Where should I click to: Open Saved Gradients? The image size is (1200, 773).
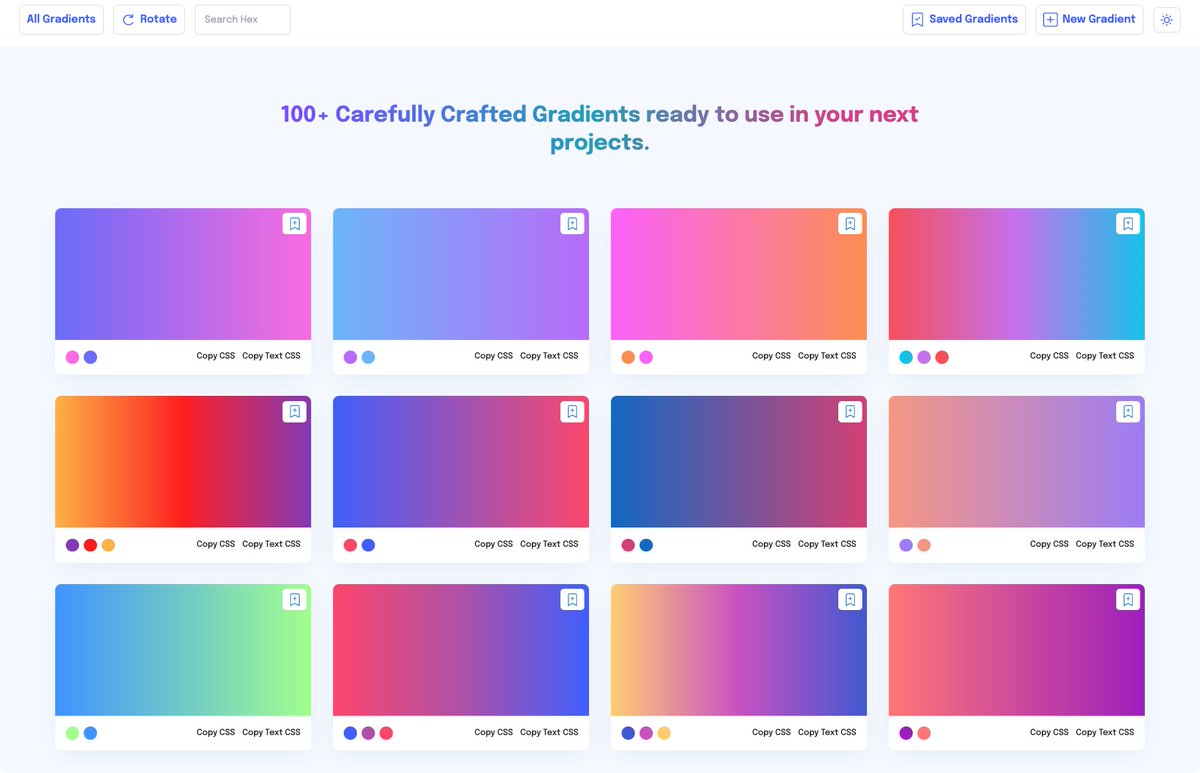[x=964, y=19]
